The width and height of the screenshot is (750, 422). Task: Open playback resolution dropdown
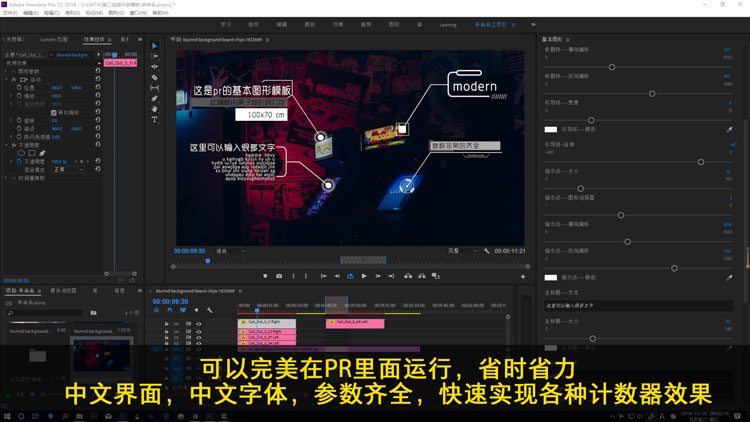tap(462, 251)
